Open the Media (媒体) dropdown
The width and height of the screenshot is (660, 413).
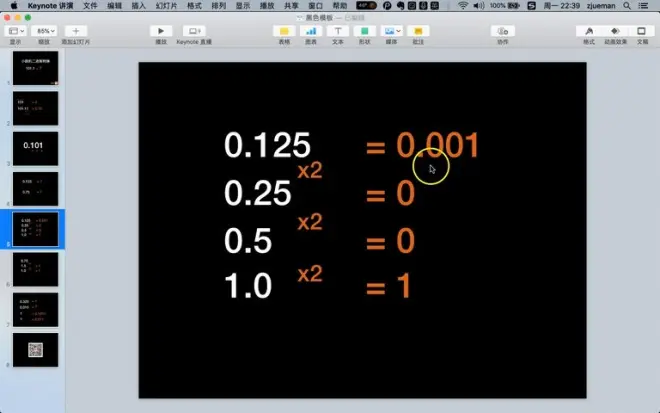click(391, 32)
